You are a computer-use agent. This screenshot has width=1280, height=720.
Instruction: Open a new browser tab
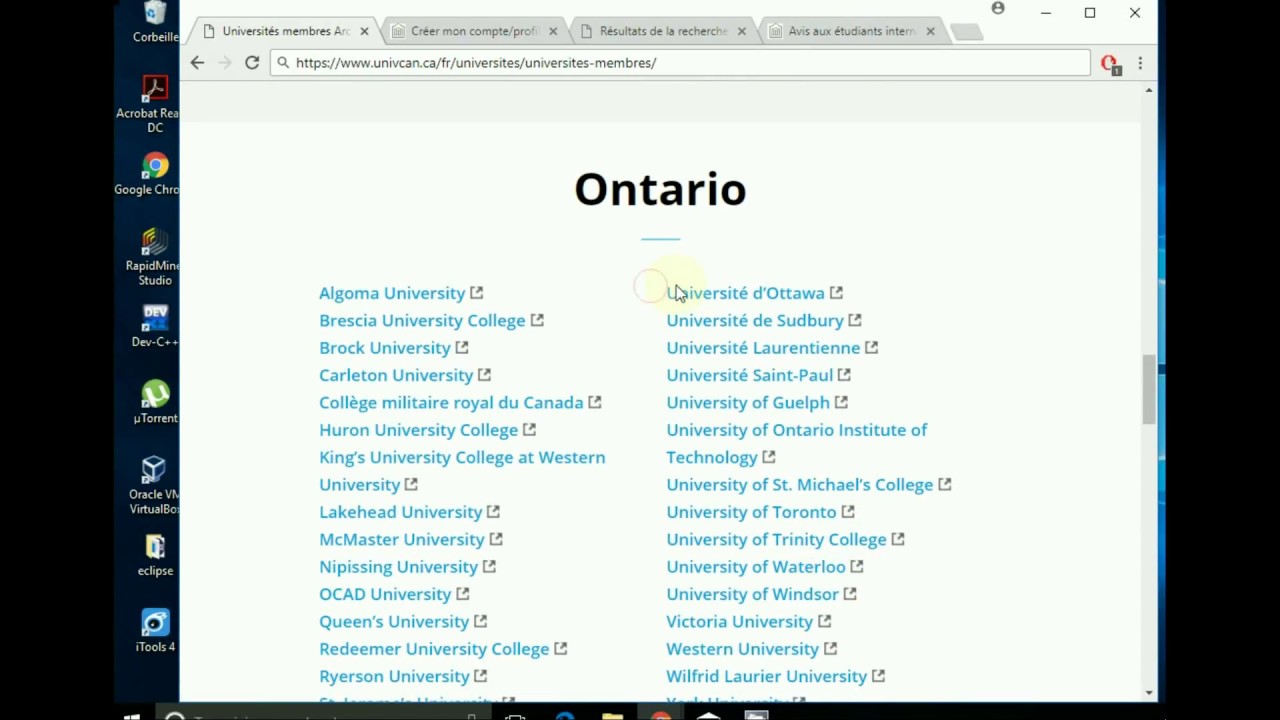click(x=965, y=32)
